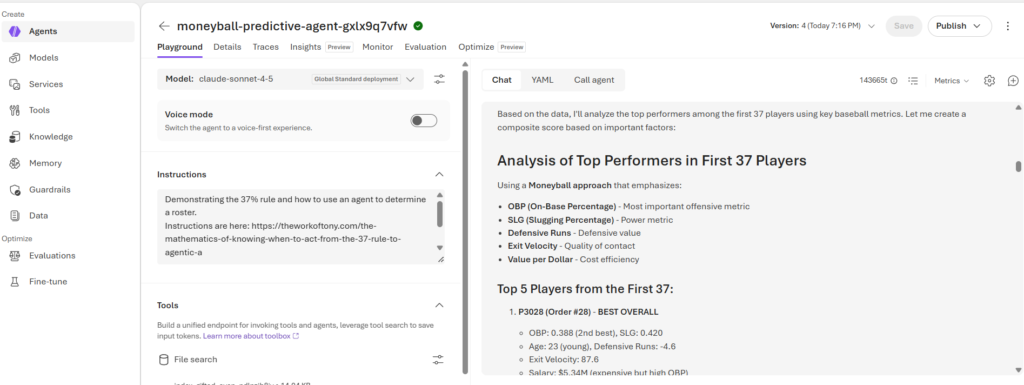This screenshot has height=385, width=1024.
Task: Click the File search tool icon
Action: [x=163, y=360]
